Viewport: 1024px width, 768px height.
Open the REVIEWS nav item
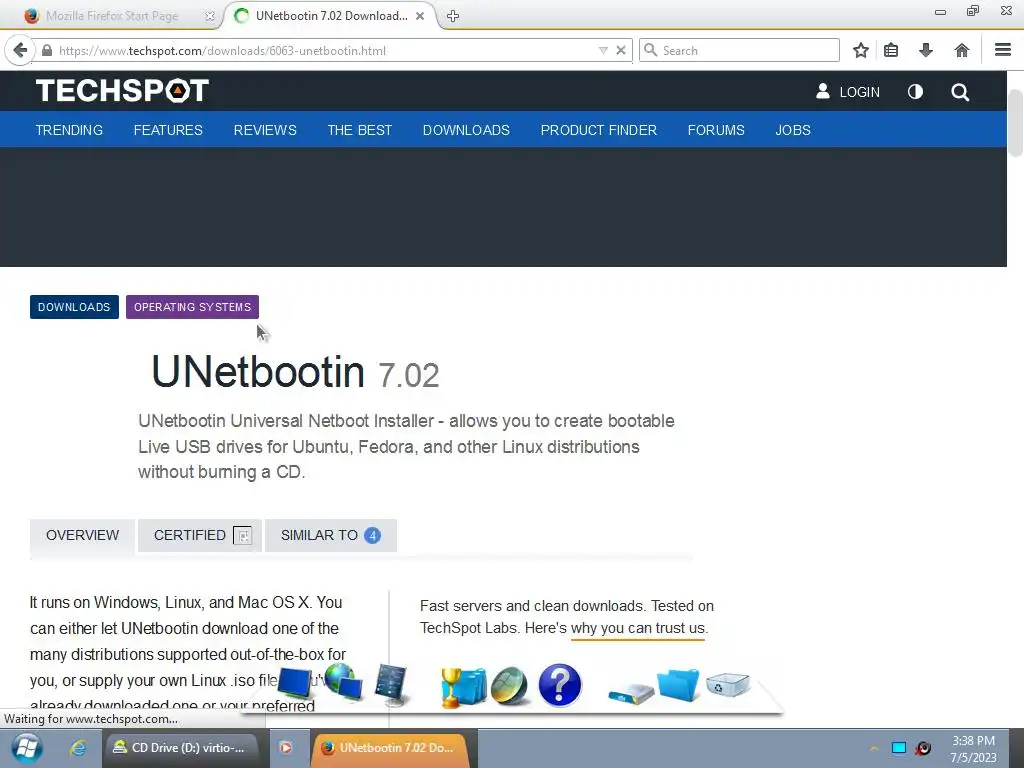pos(265,130)
